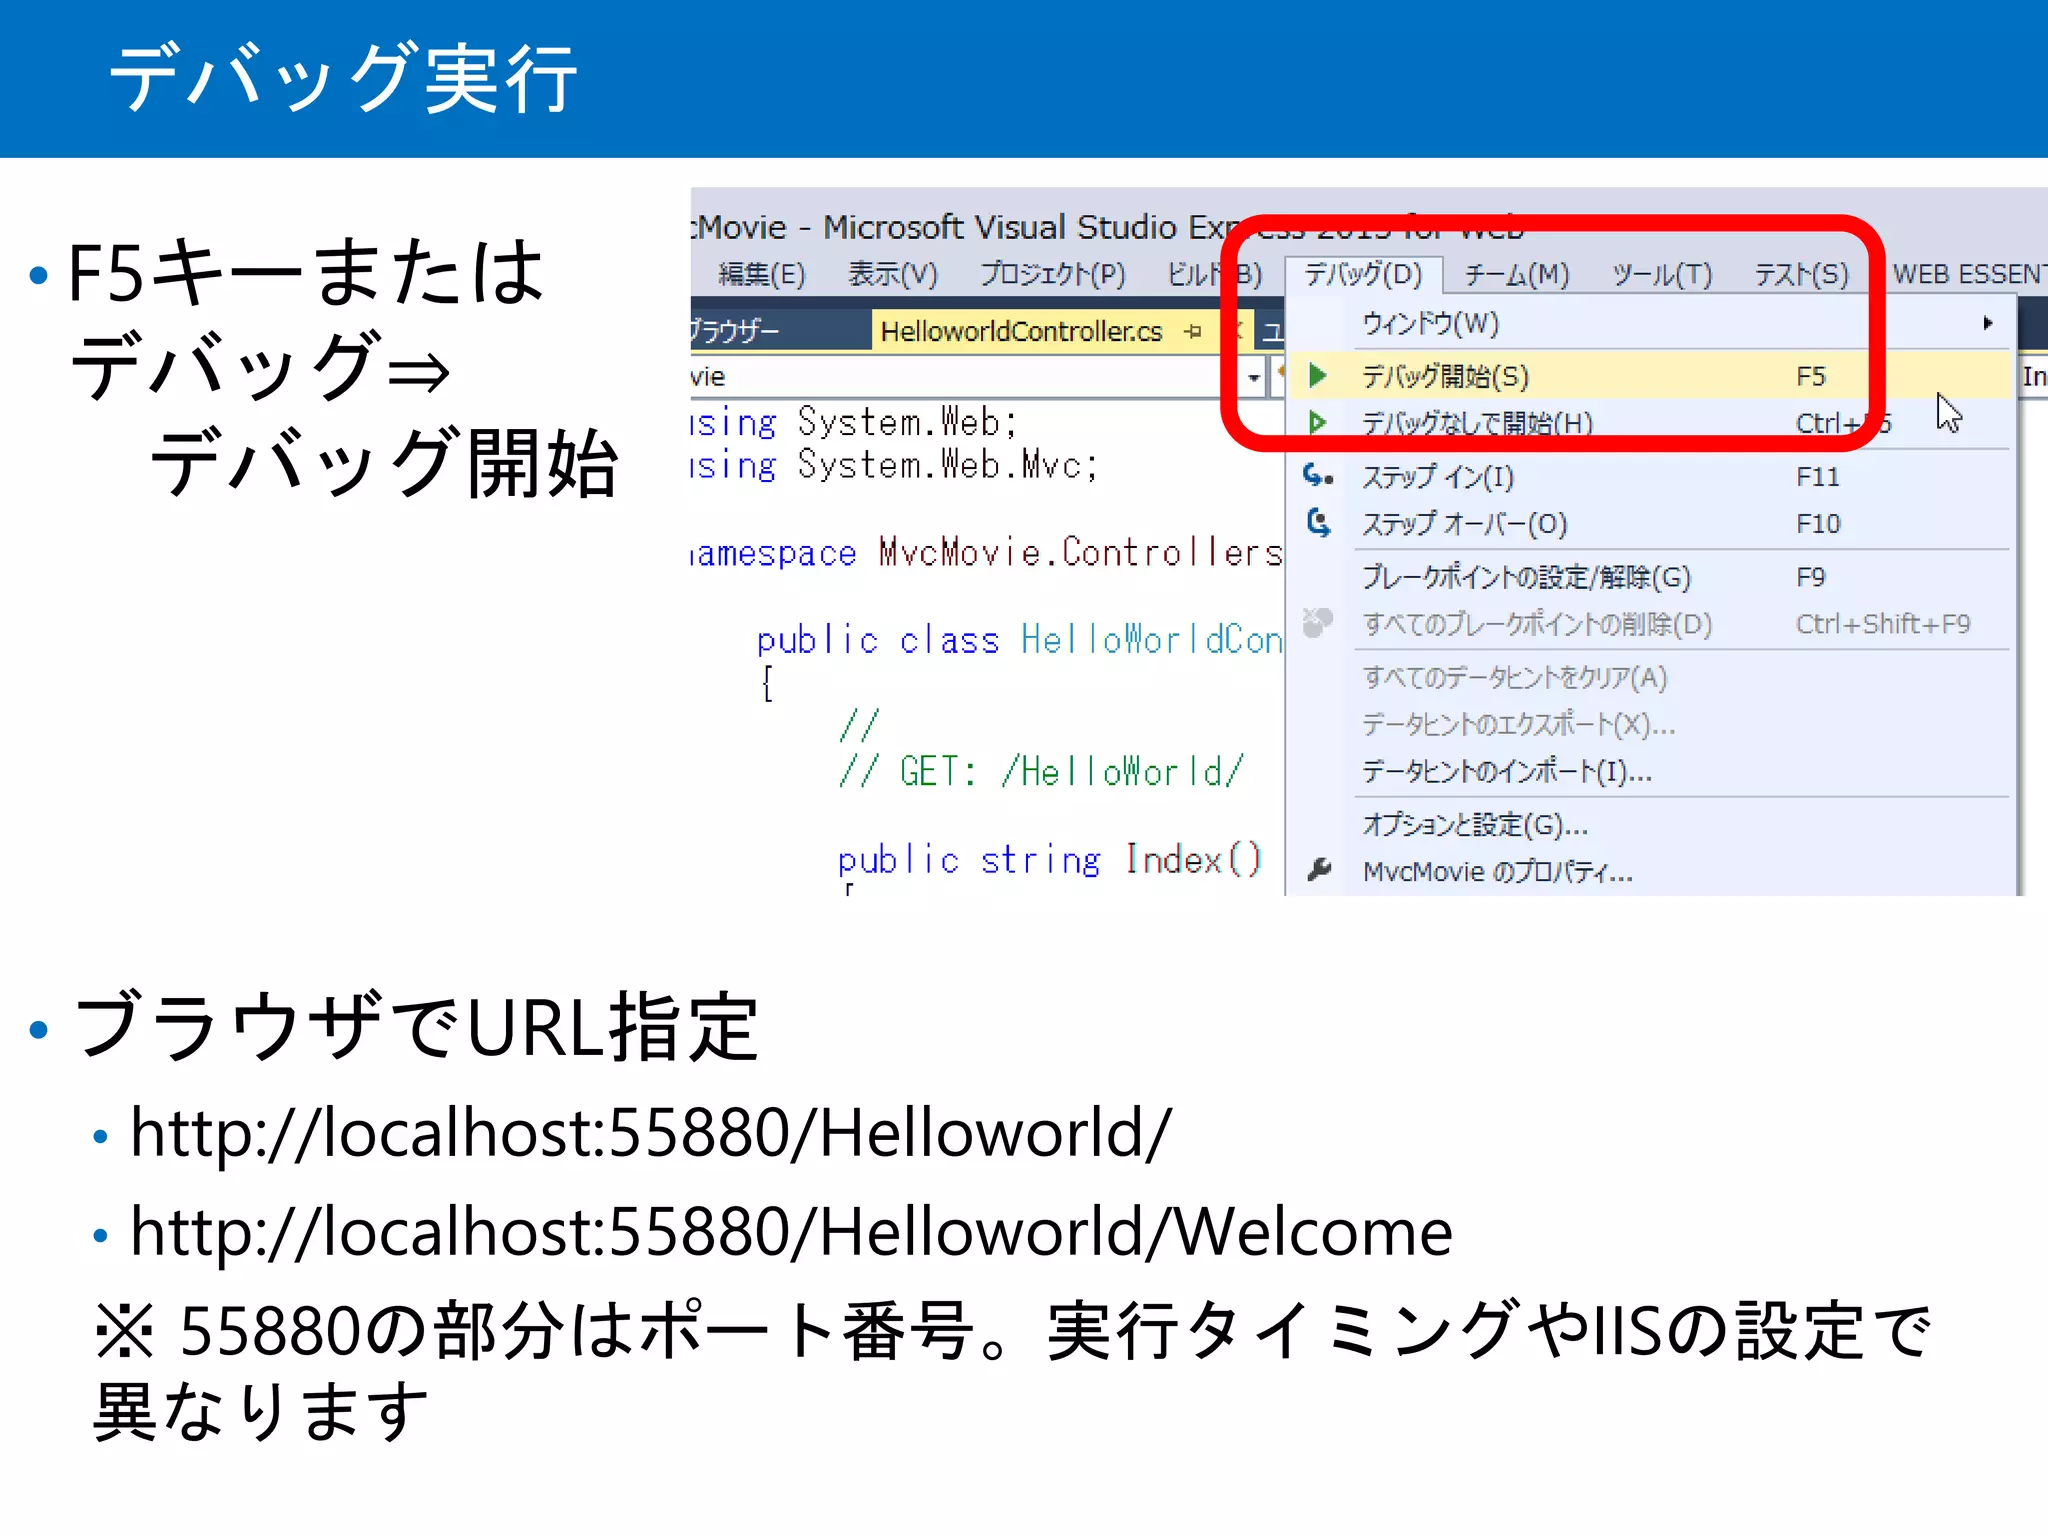Image resolution: width=2048 pixels, height=1536 pixels.
Task: Open the dropdown arrow of the class combo box
Action: pos(1253,377)
